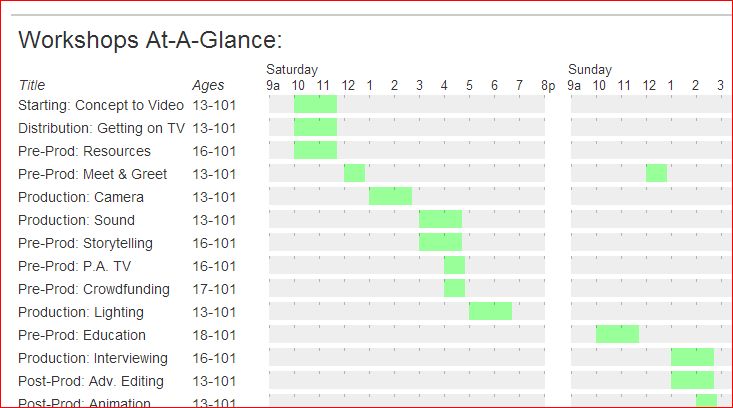
Task: Click Saturday noon Meet & Greet green block
Action: 354,173
